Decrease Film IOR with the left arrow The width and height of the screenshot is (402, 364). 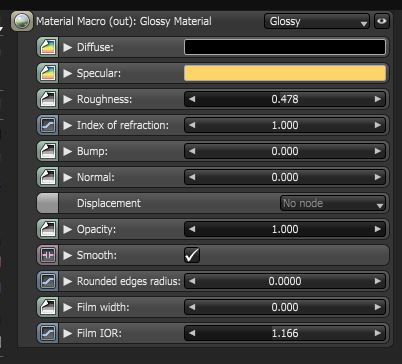(192, 333)
